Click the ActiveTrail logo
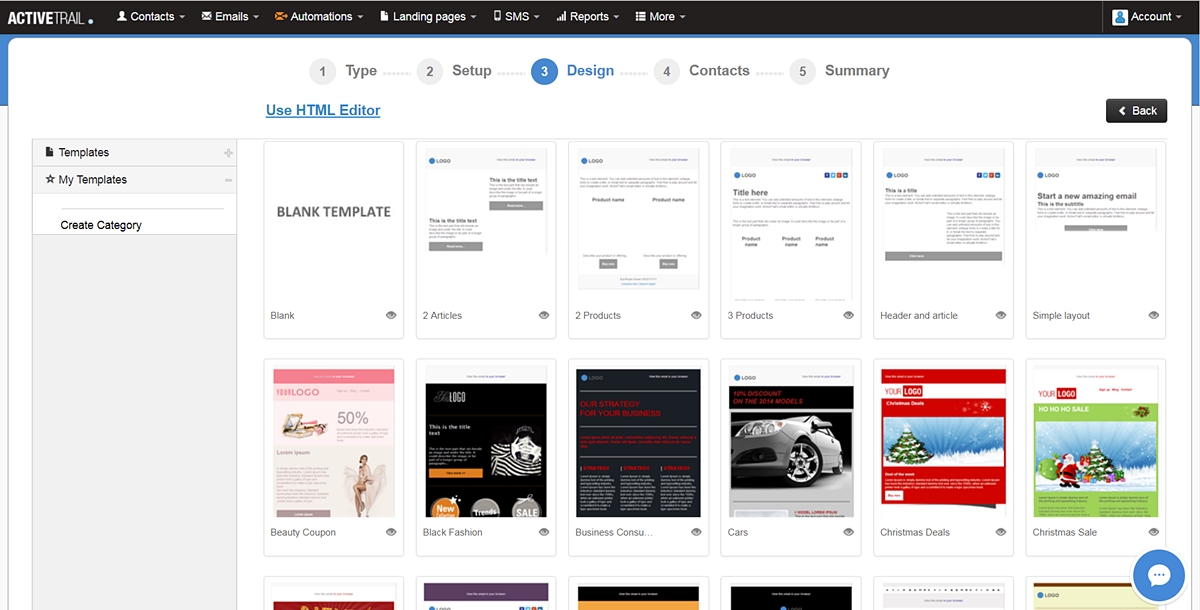Viewport: 1200px width, 610px height. pyautogui.click(x=50, y=17)
